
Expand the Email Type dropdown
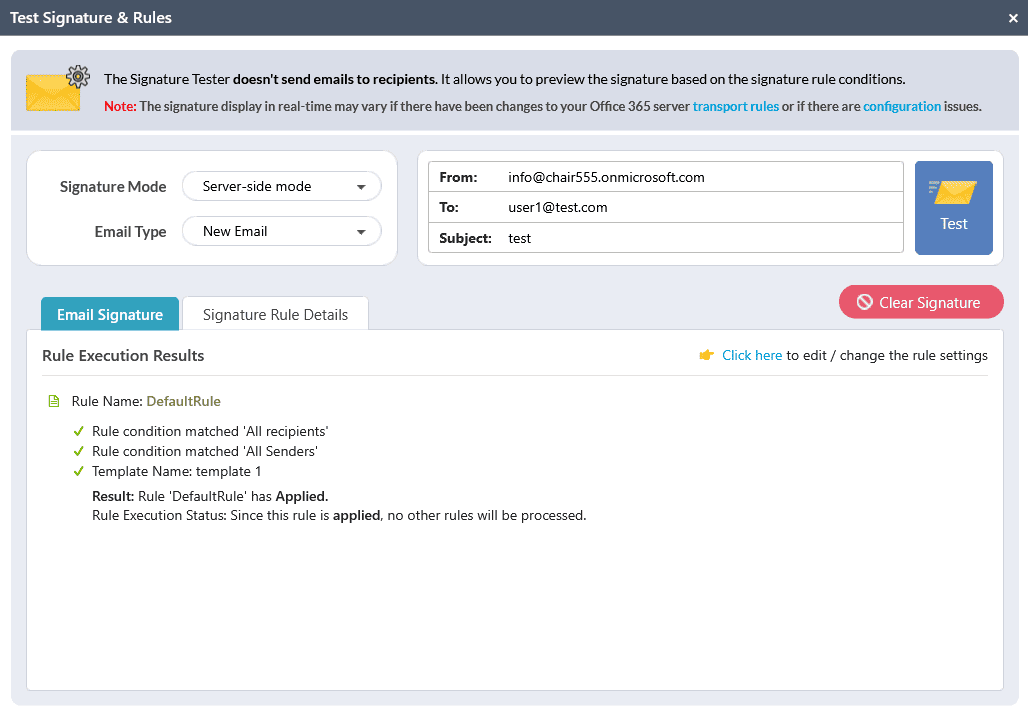[x=281, y=231]
